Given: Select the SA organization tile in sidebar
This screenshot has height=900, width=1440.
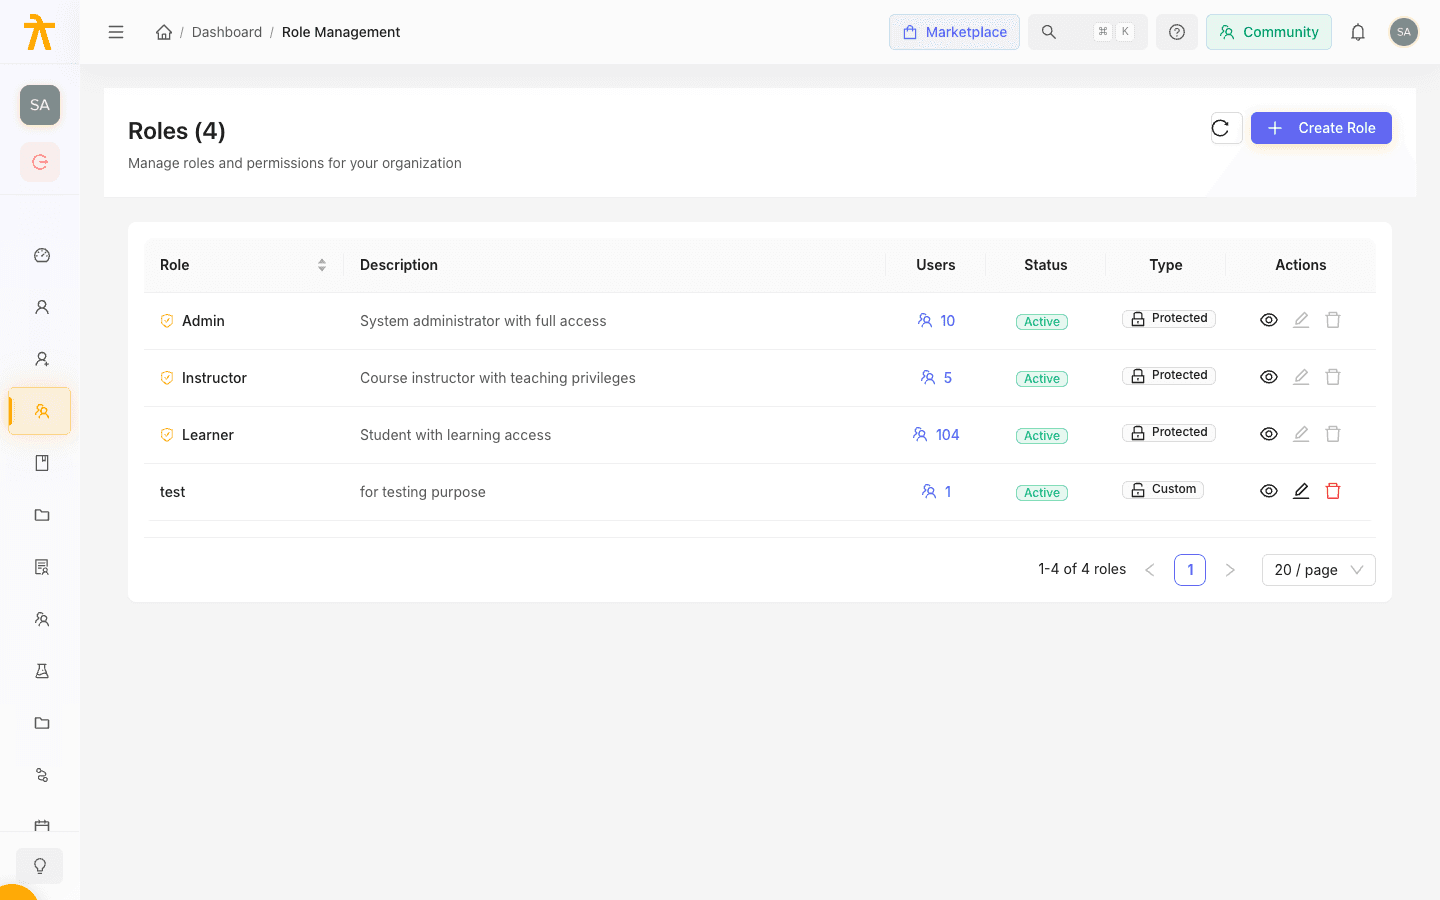Looking at the screenshot, I should [x=40, y=105].
